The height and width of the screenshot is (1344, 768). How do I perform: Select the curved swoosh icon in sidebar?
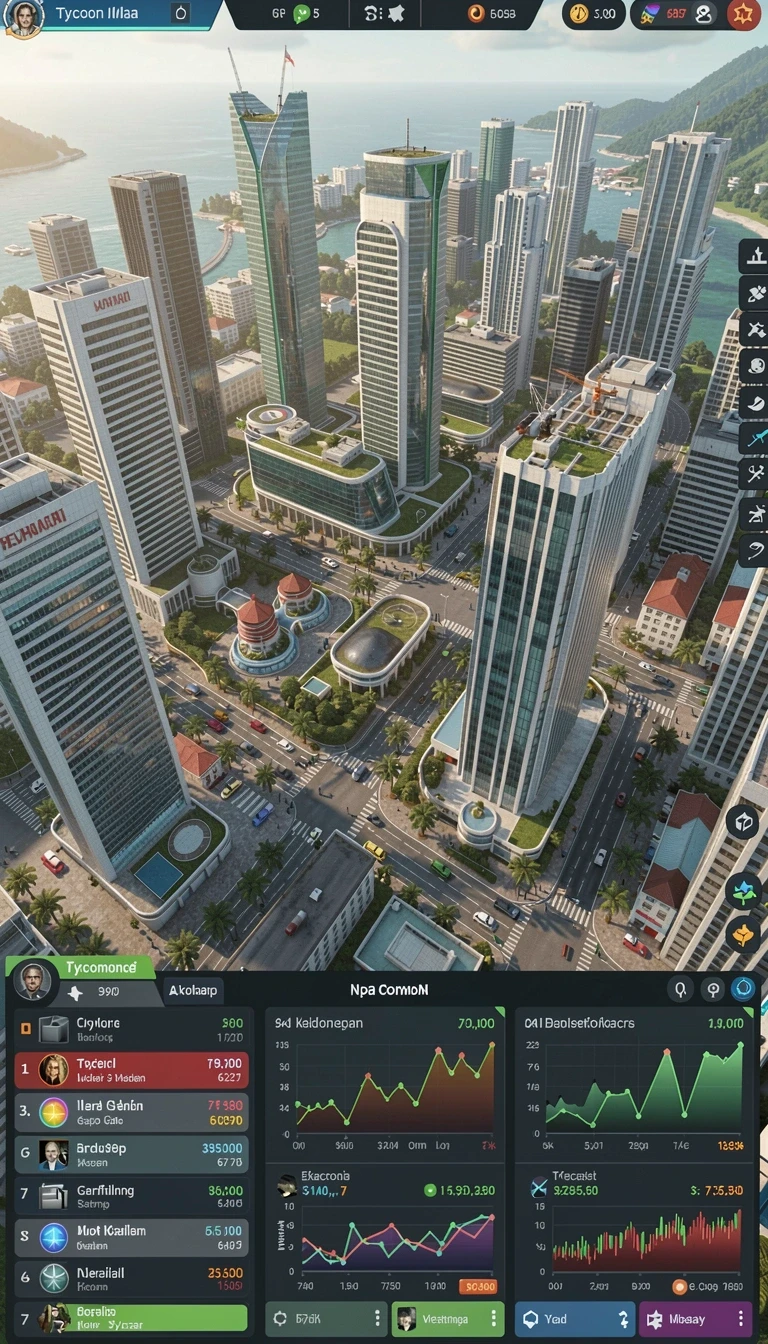pos(753,549)
